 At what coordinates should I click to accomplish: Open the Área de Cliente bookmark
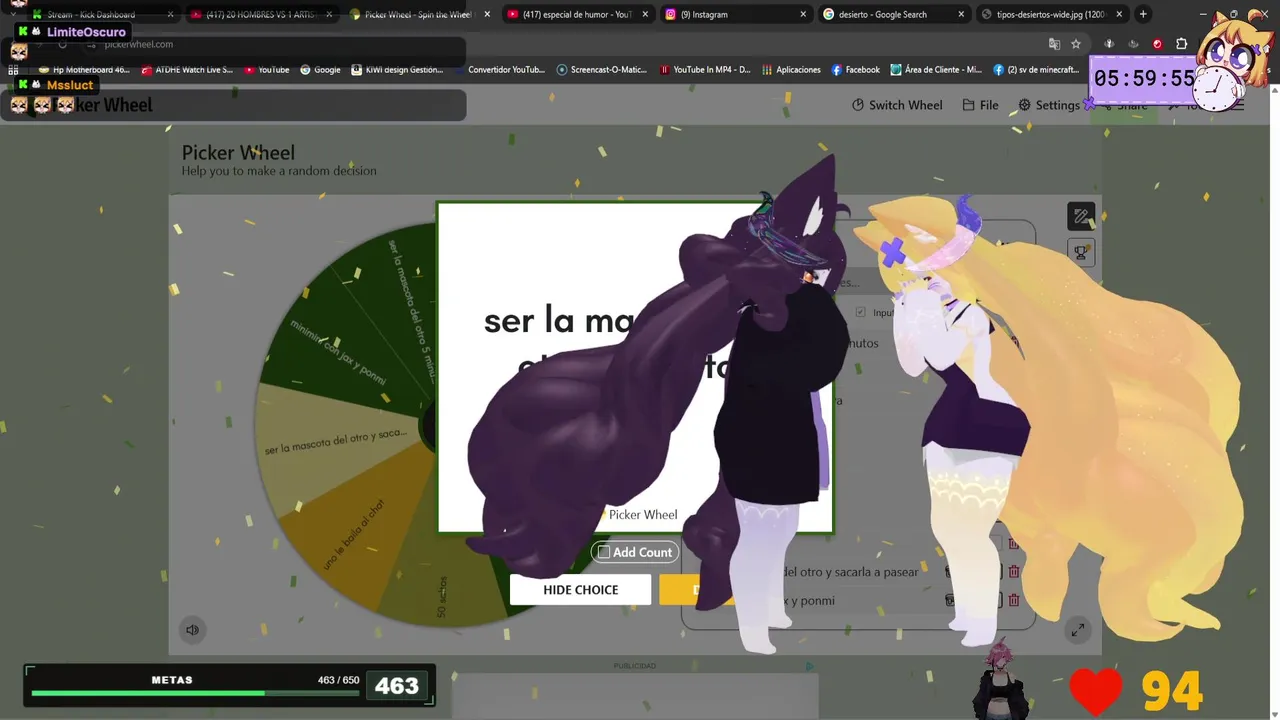click(936, 70)
